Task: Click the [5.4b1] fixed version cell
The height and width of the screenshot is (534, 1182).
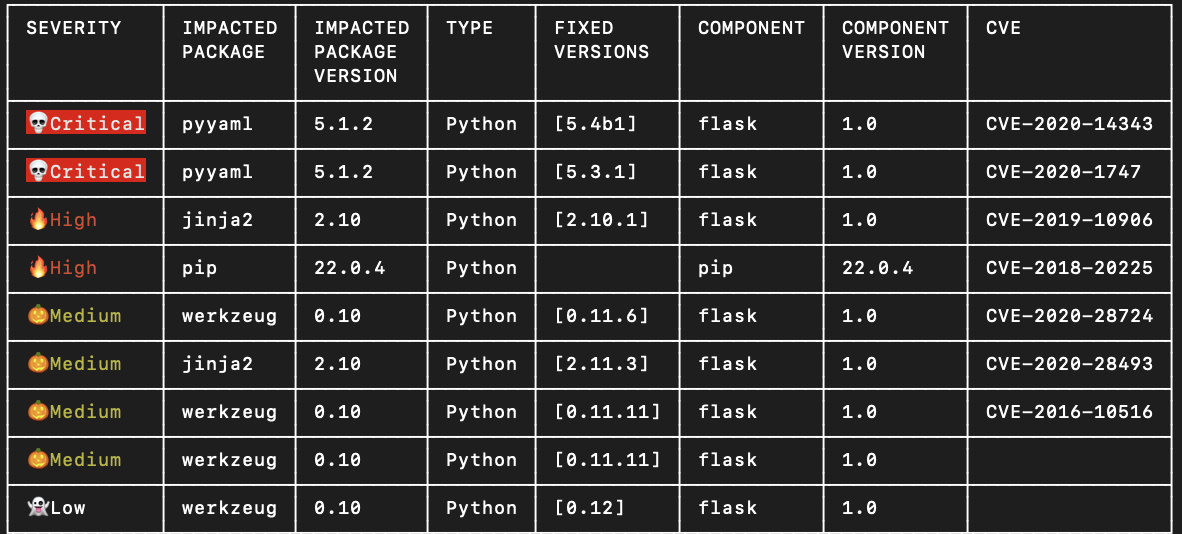Action: [595, 124]
